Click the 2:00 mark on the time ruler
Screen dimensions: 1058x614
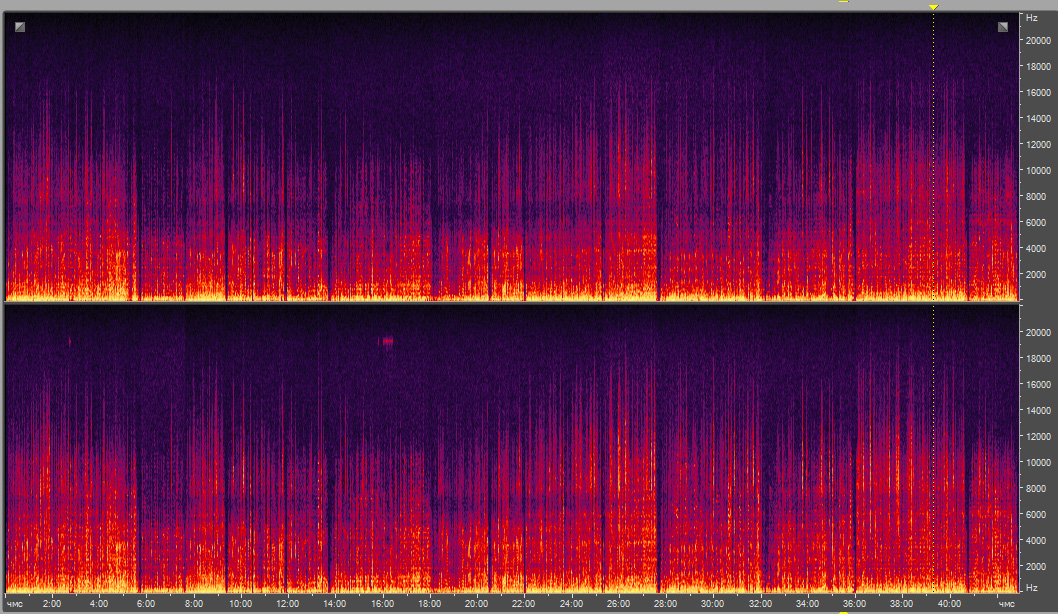tap(52, 604)
